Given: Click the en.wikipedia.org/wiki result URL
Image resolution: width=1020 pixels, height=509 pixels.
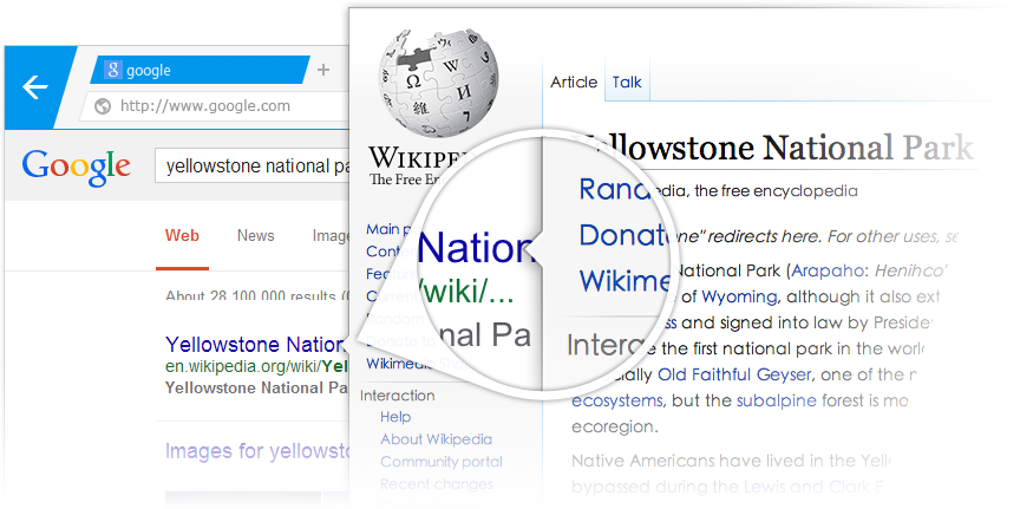Looking at the screenshot, I should point(257,366).
